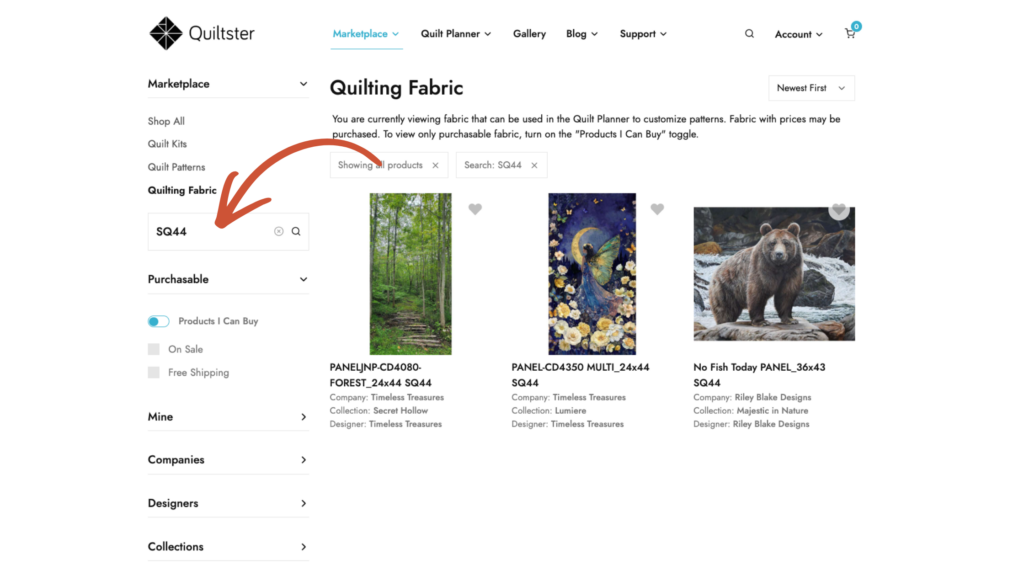Check the On Sale checkbox
Viewport: 1024px width, 576px height.
coord(154,349)
